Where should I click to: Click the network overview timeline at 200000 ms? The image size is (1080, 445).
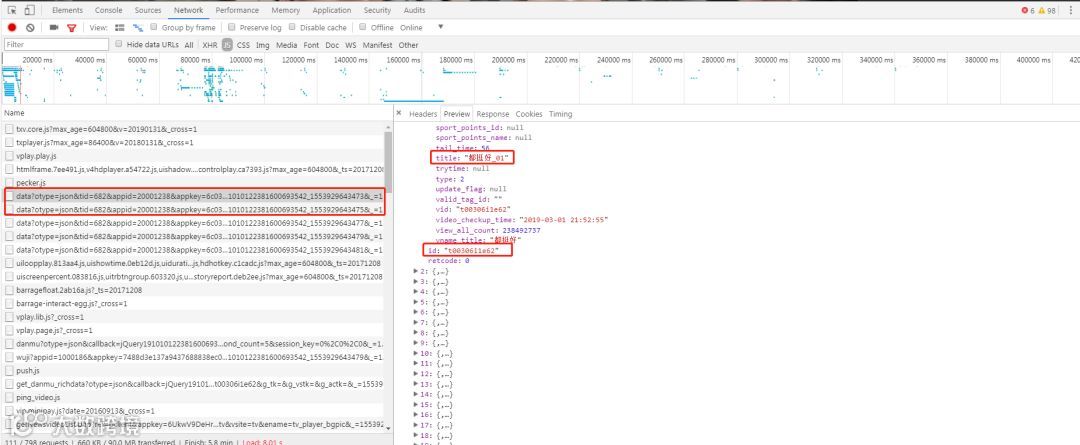508,60
